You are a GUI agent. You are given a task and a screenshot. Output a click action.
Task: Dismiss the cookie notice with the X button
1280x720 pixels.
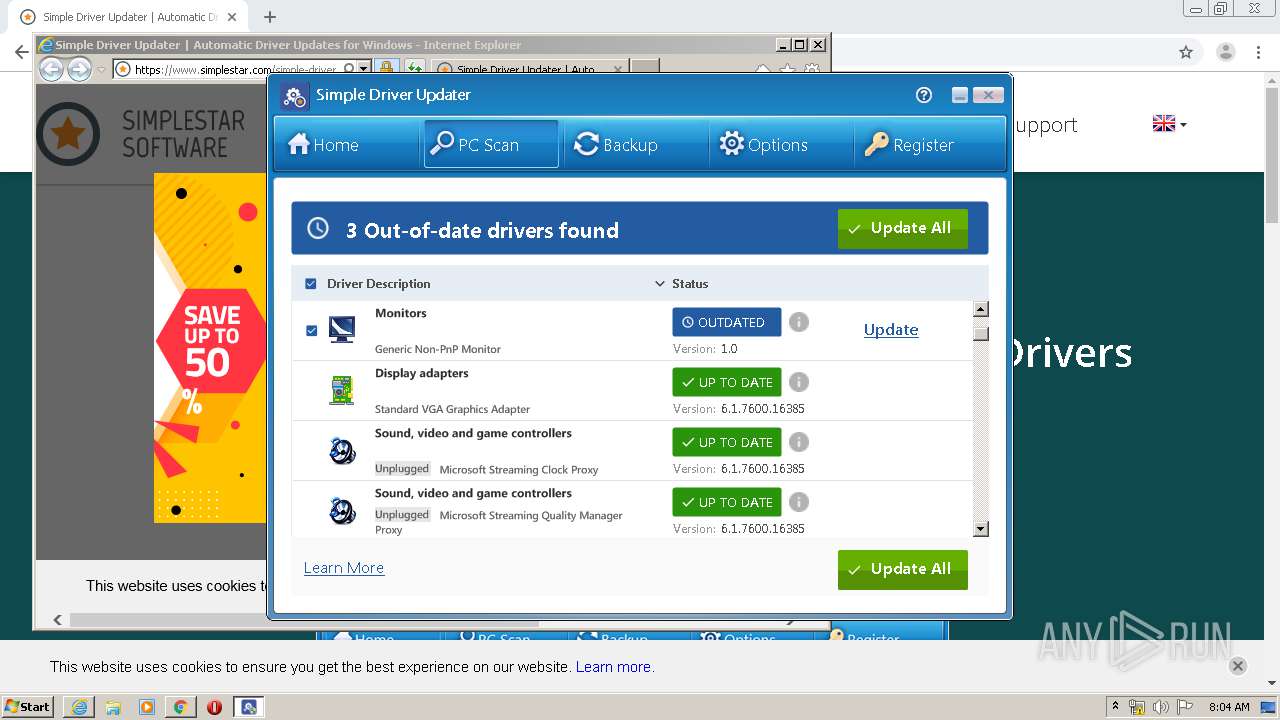coord(1237,666)
